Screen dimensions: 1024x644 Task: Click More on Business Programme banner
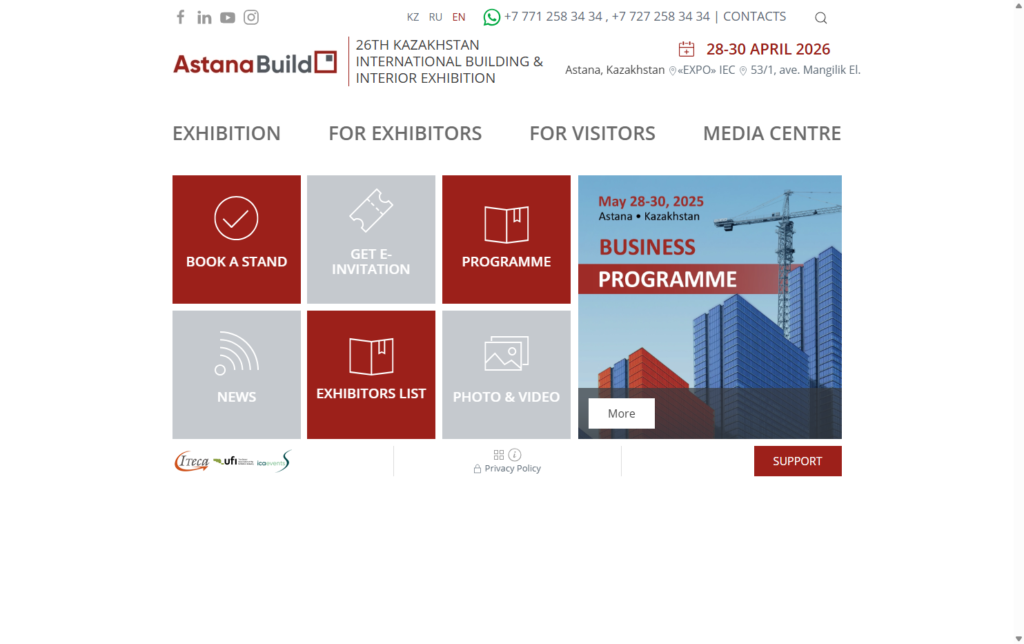click(x=621, y=413)
